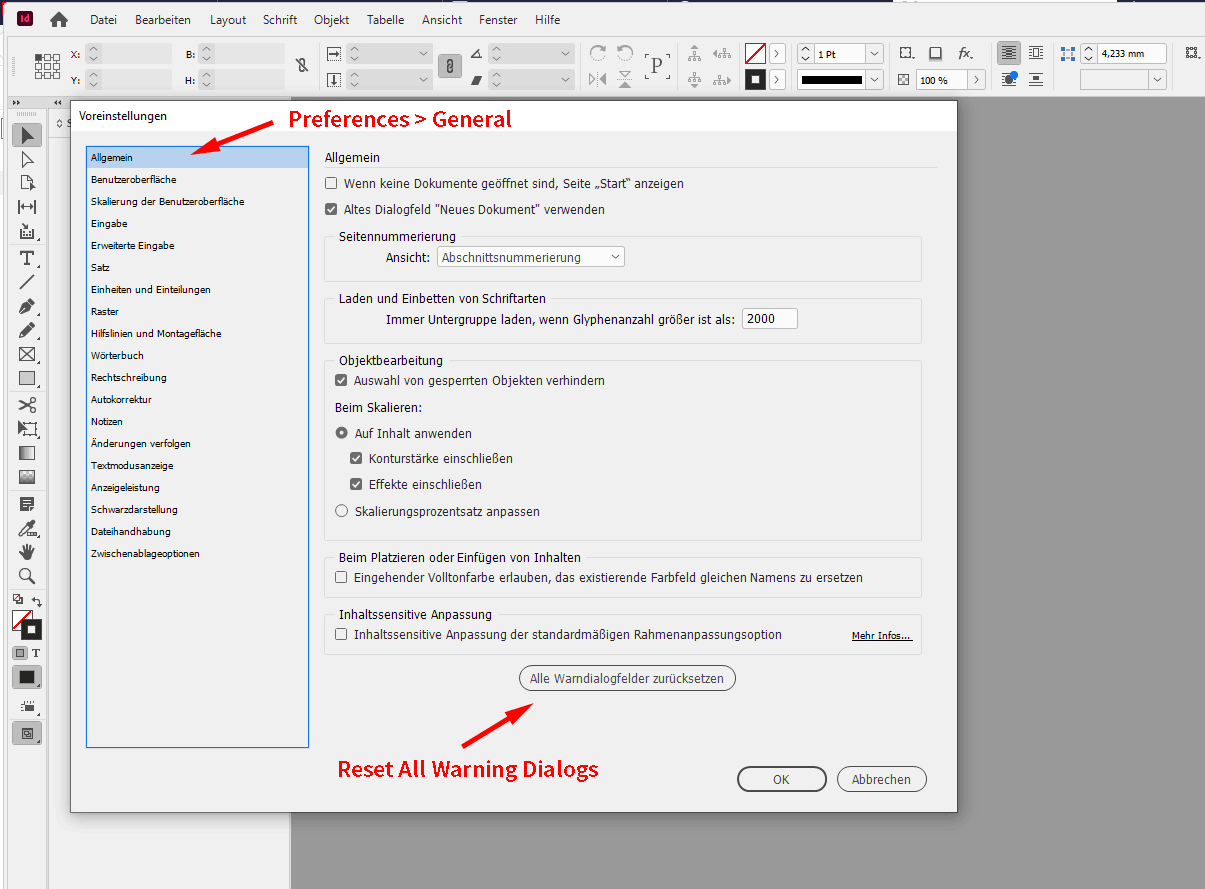Open the Tabelle menu
The height and width of the screenshot is (889, 1205).
click(385, 19)
